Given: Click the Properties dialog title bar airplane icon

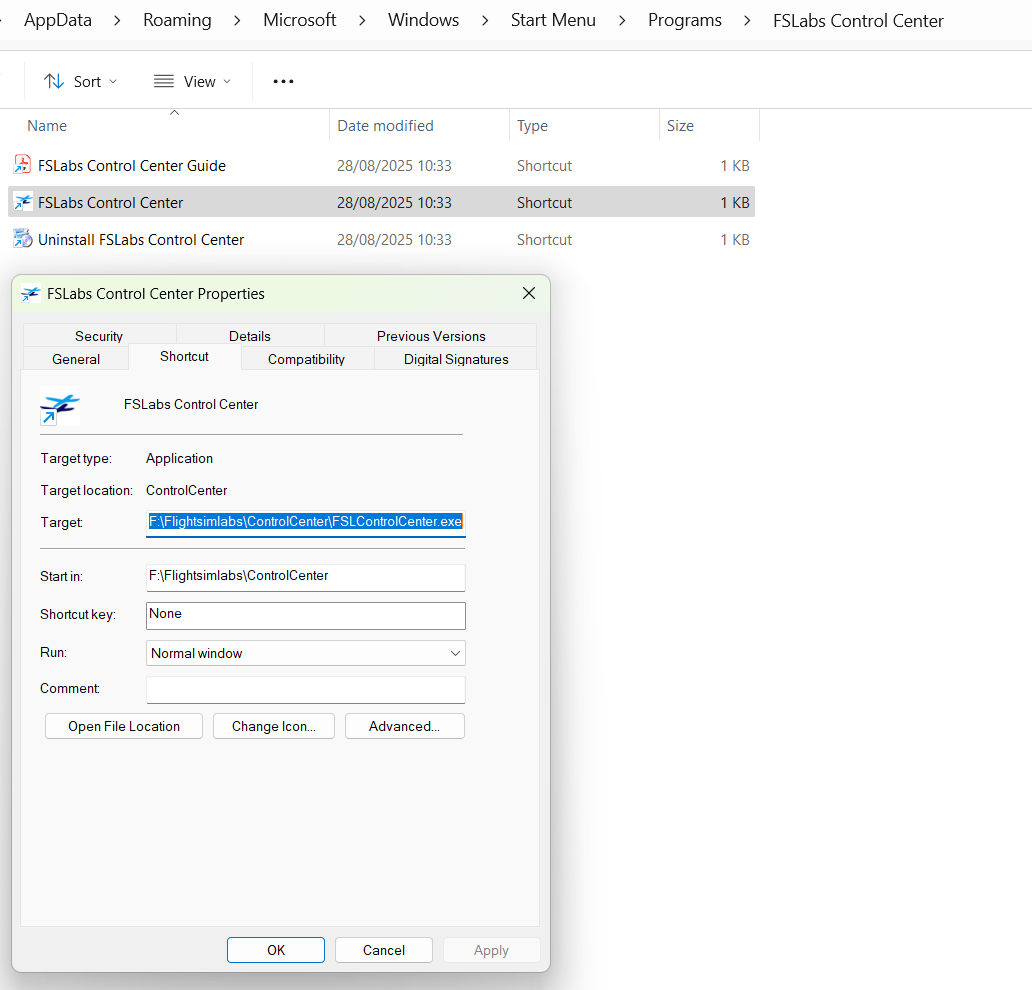Looking at the screenshot, I should click(x=31, y=294).
